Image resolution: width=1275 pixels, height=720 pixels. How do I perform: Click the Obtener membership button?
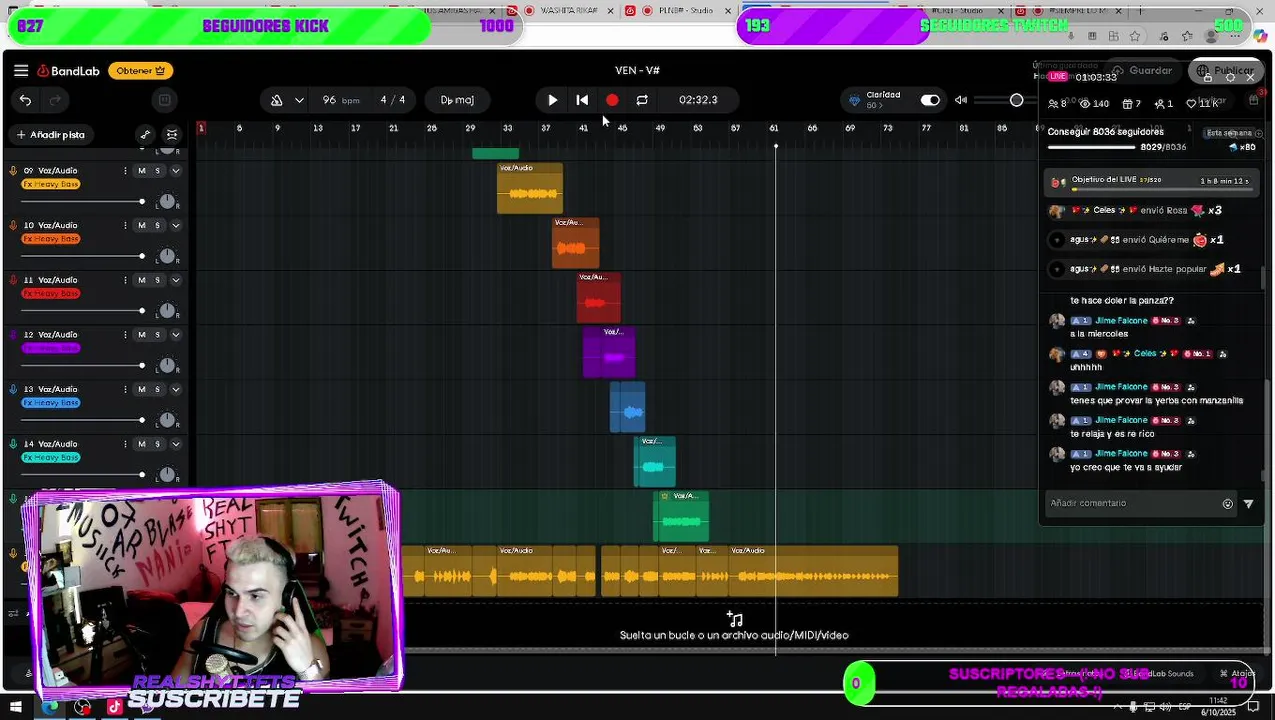click(141, 71)
